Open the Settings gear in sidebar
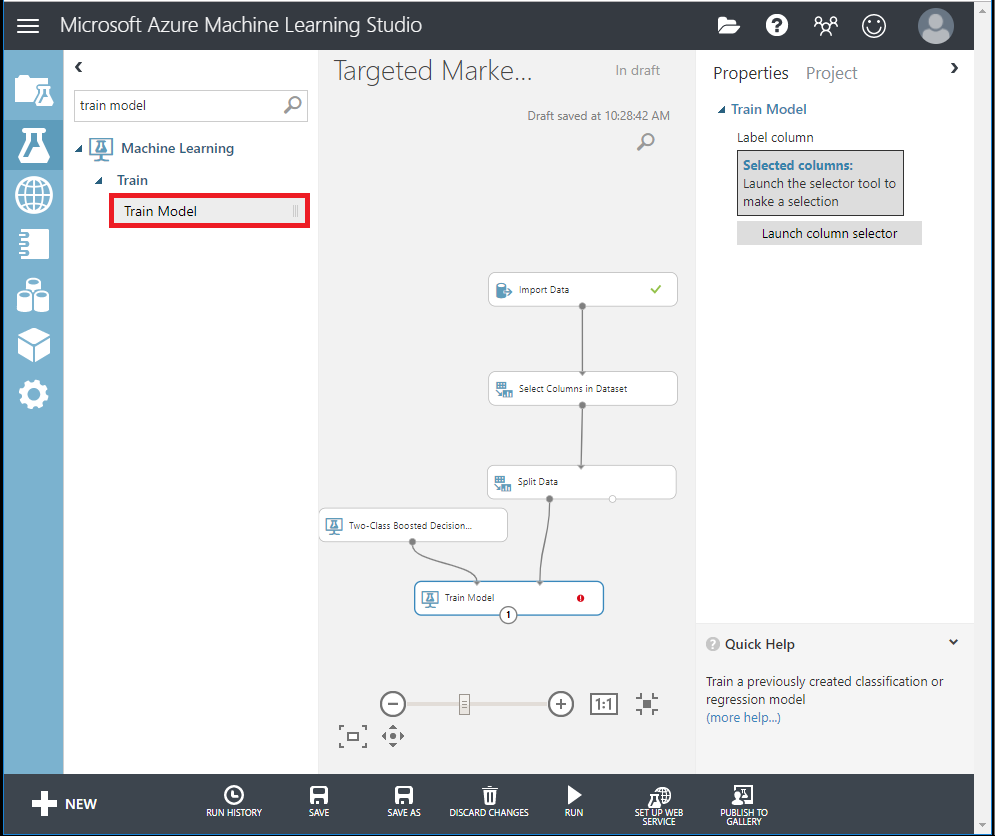This screenshot has width=995, height=836. 33,395
